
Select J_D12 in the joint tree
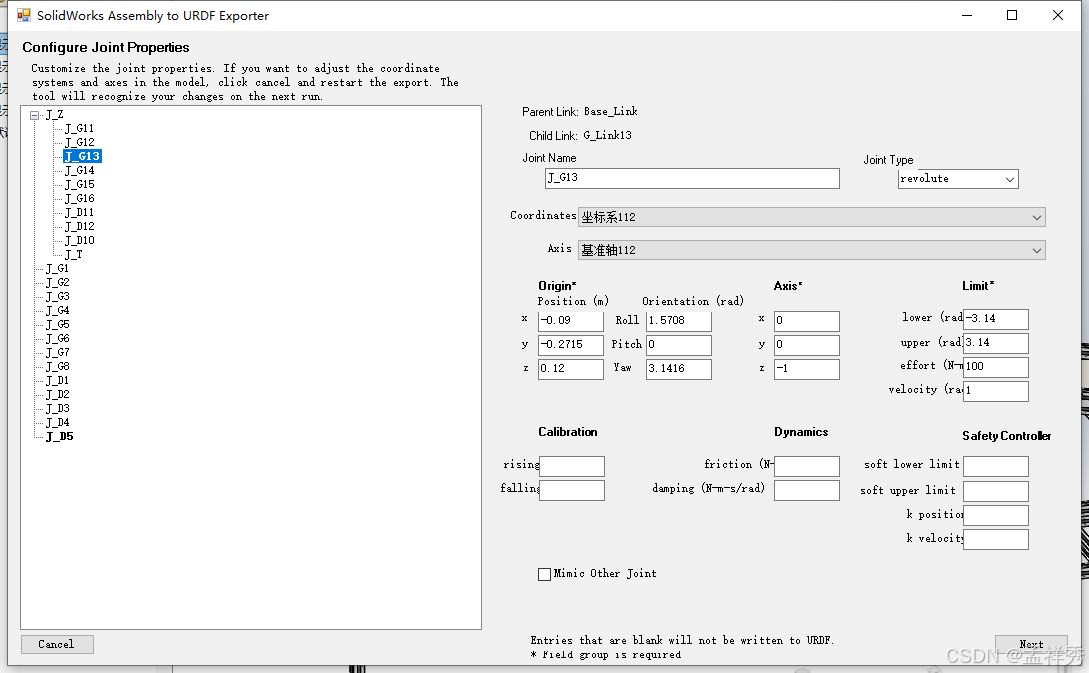click(79, 226)
